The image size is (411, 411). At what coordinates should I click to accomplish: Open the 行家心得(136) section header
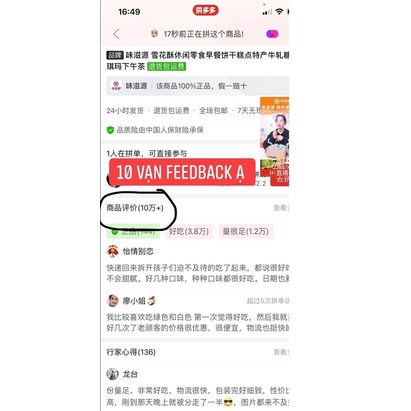click(x=131, y=352)
